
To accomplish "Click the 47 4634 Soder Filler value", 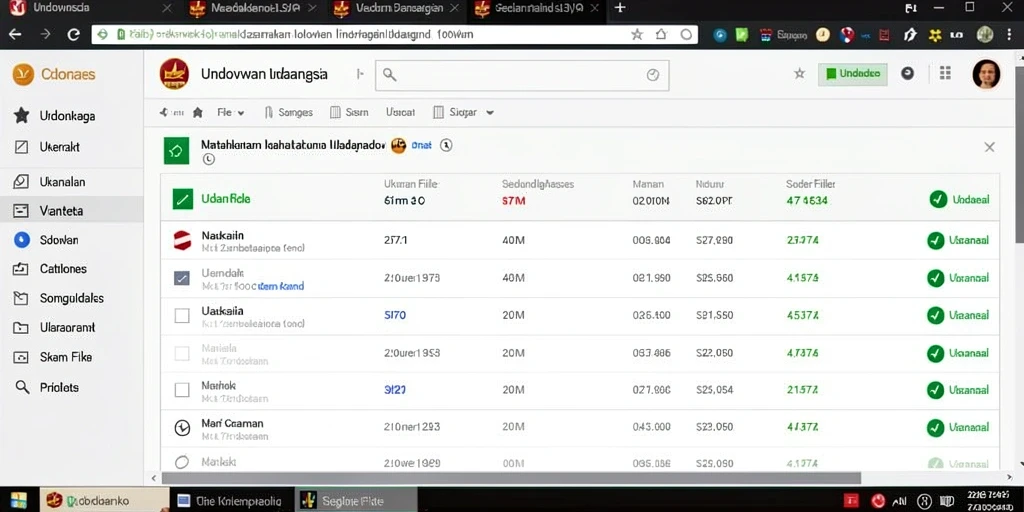I will [807, 201].
